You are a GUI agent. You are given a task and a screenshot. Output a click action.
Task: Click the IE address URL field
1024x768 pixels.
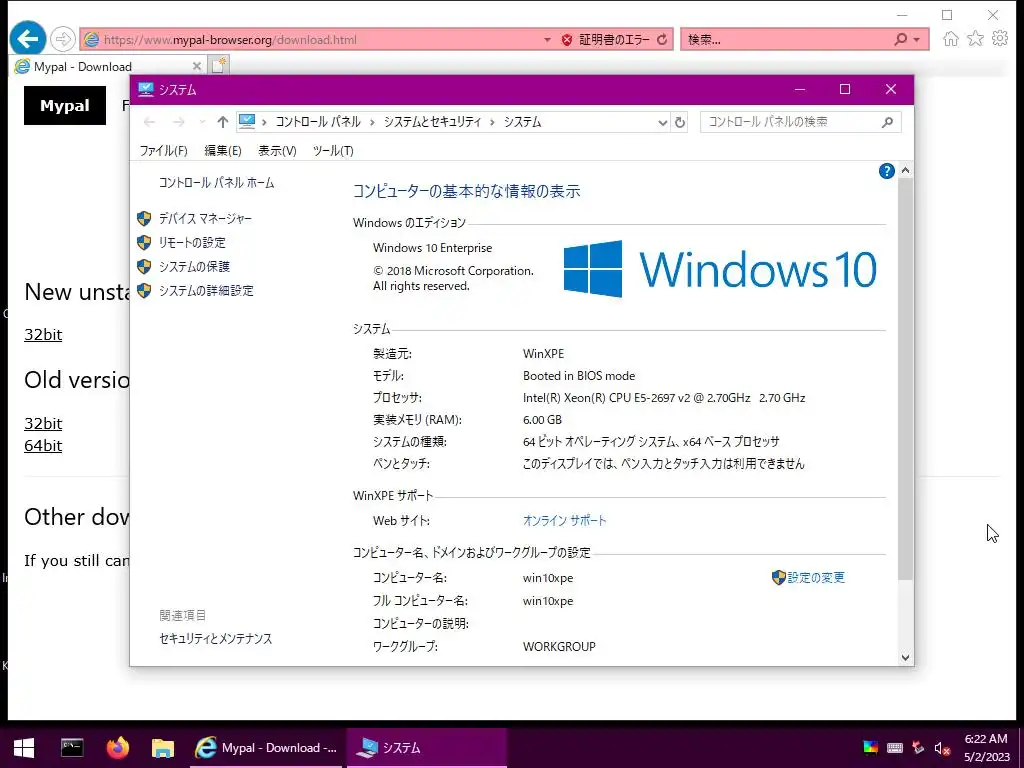pyautogui.click(x=320, y=39)
